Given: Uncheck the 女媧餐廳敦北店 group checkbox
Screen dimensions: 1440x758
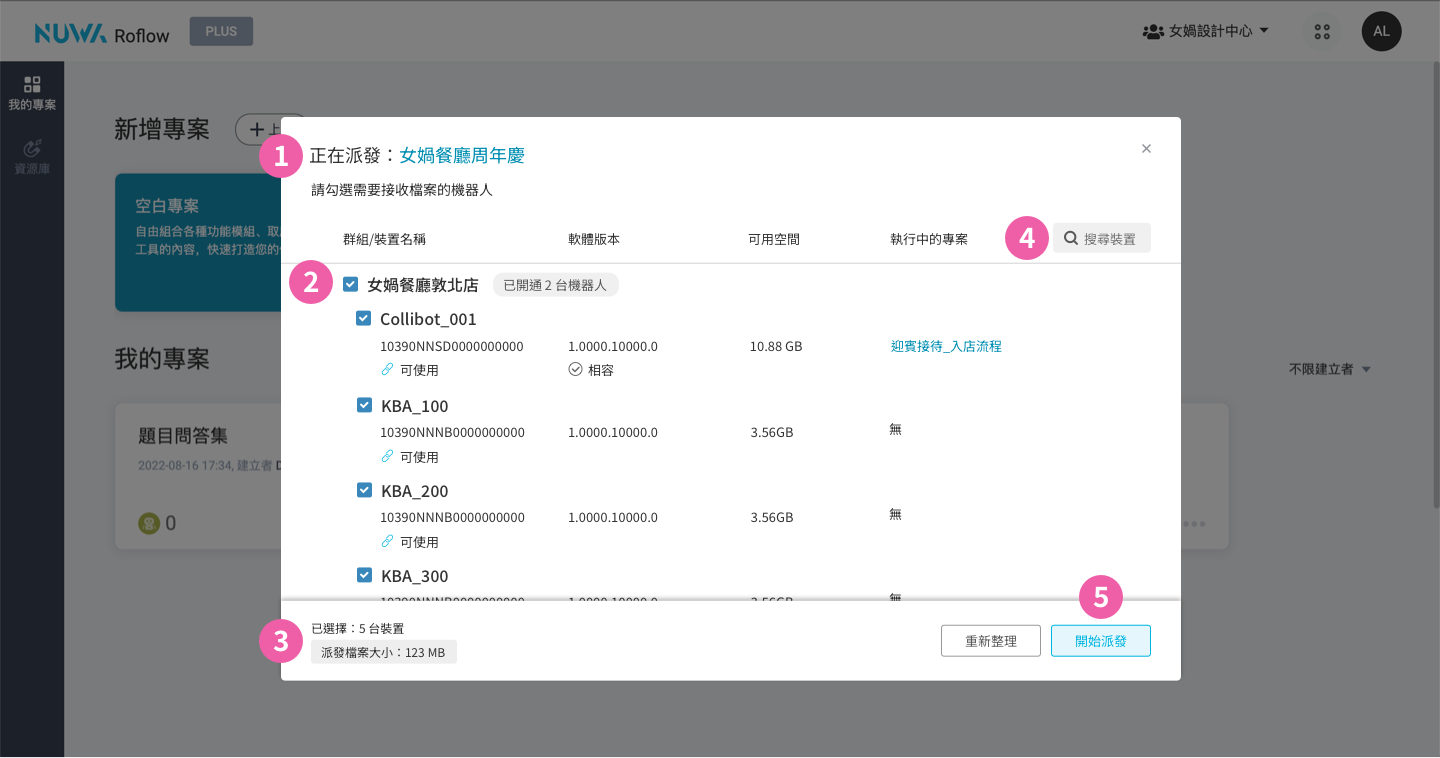Looking at the screenshot, I should (x=350, y=284).
